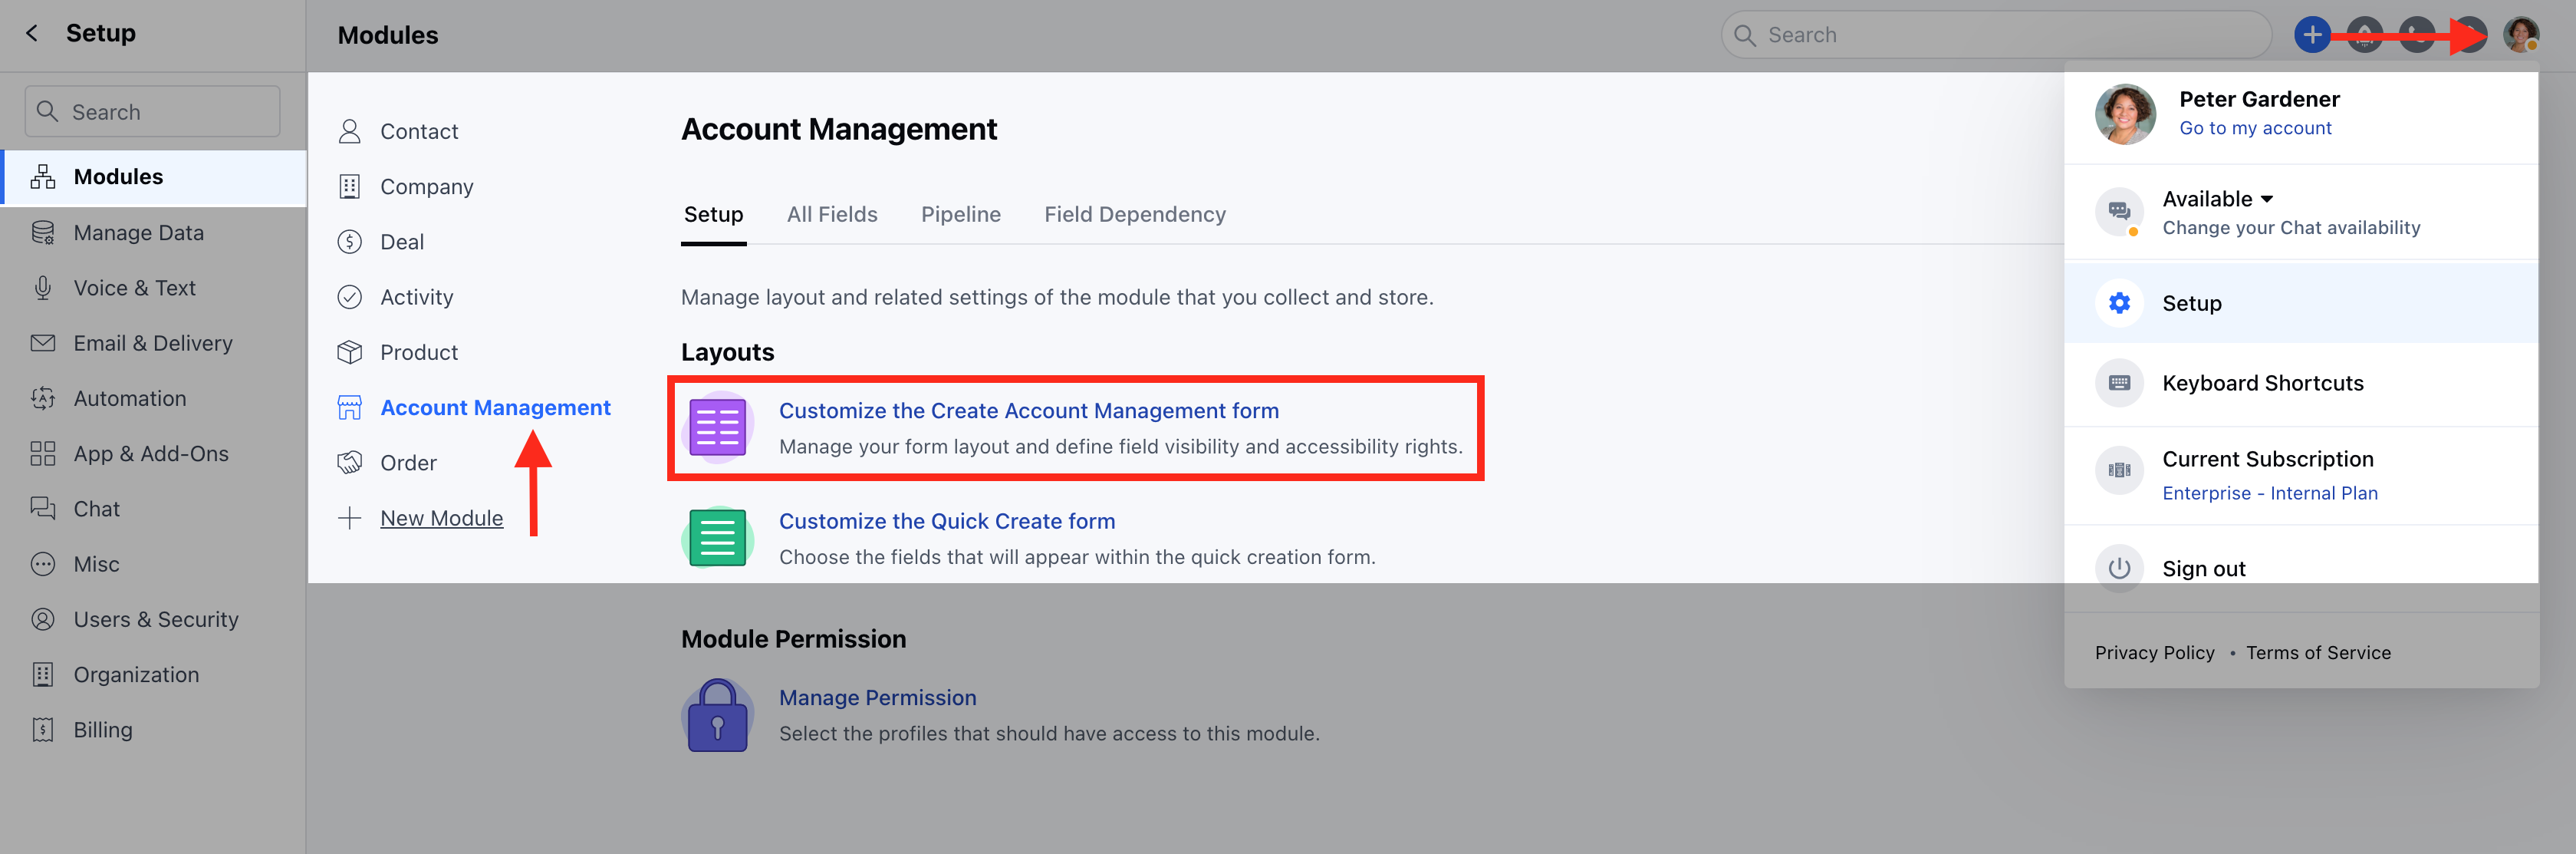The height and width of the screenshot is (854, 2576).
Task: Open Customize the Quick Create form
Action: tap(946, 521)
